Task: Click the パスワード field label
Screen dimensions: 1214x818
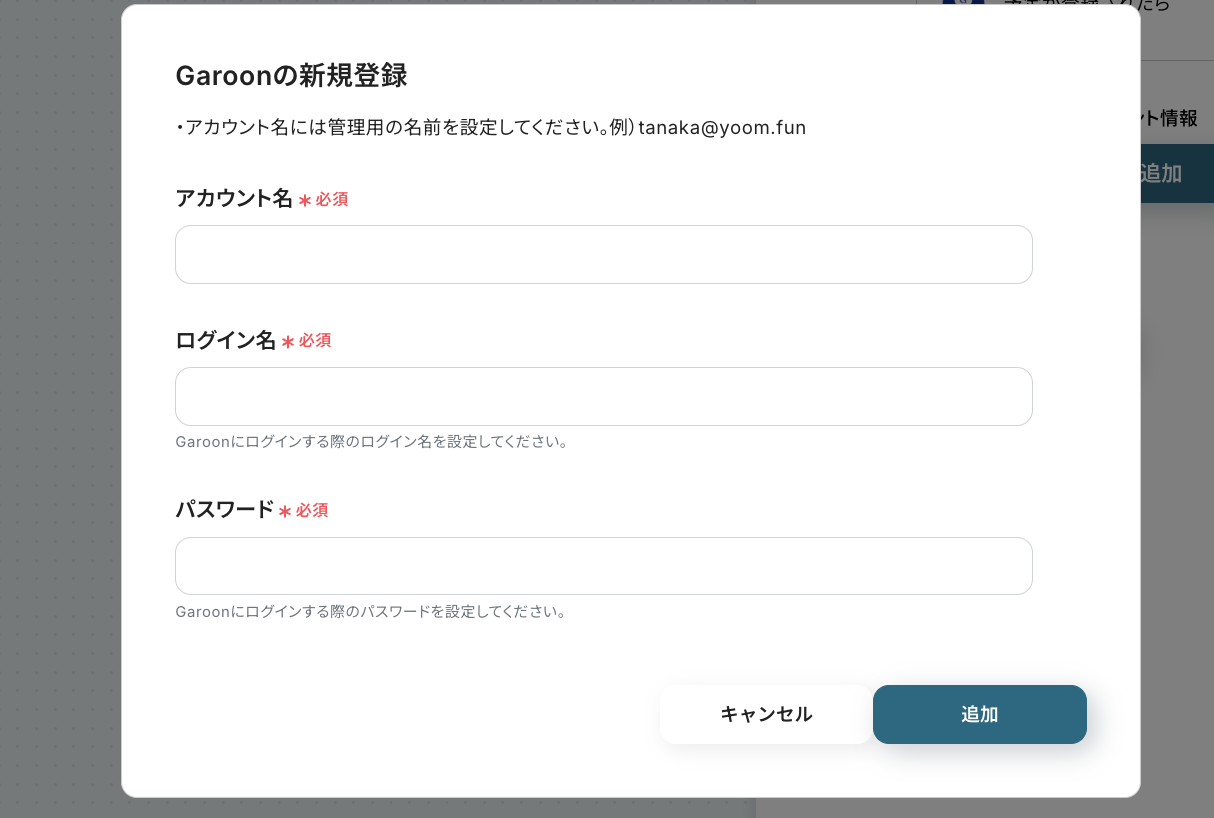Action: coord(224,509)
